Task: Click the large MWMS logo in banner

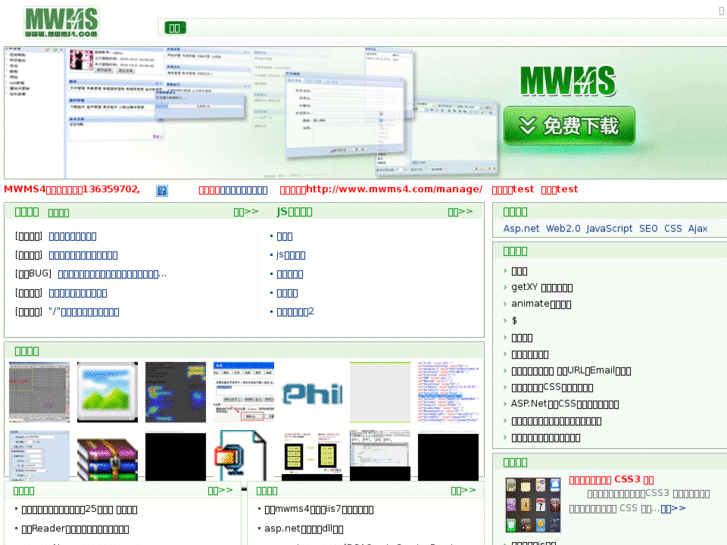Action: (x=568, y=81)
